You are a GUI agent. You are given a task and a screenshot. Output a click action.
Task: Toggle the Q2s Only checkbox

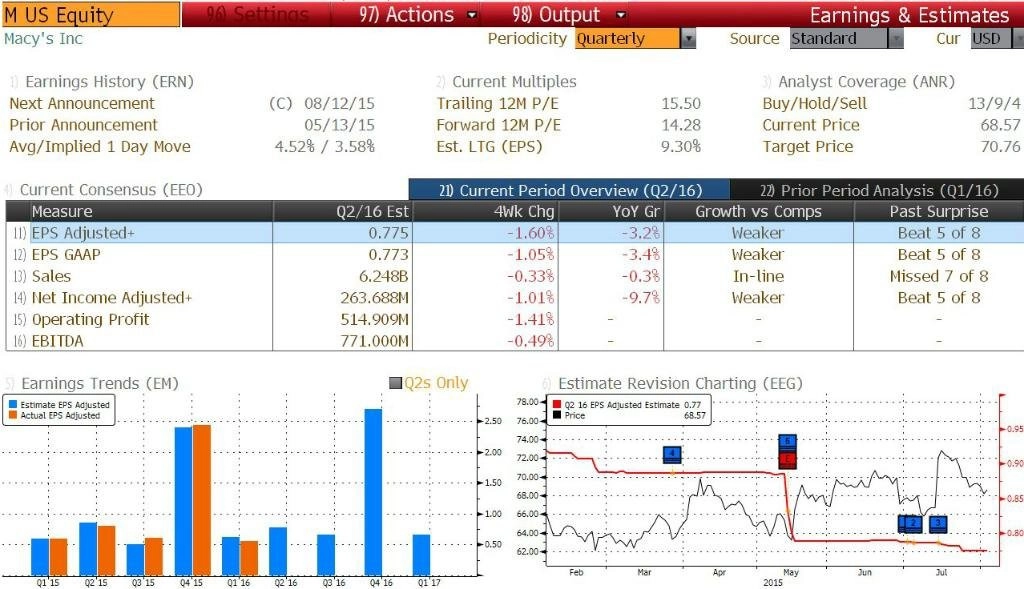394,383
